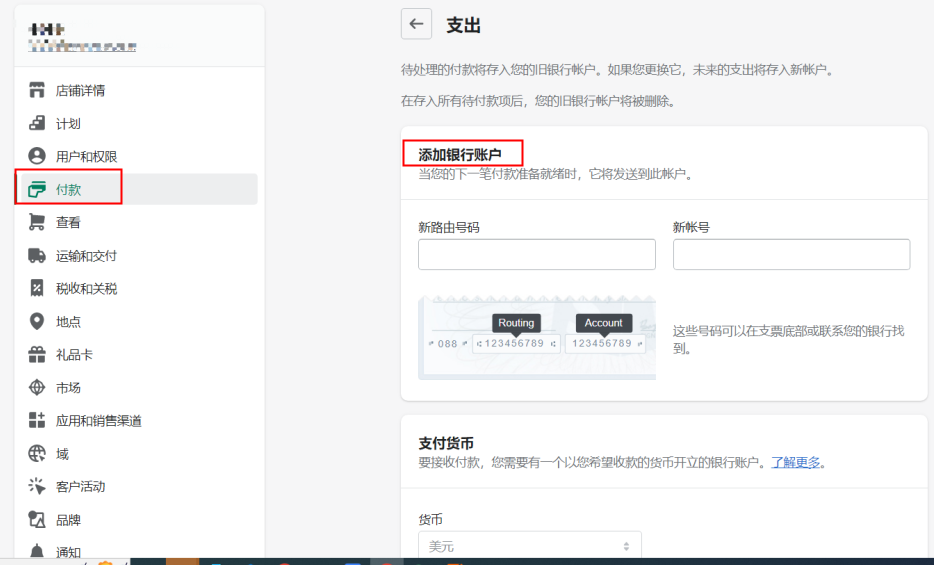Go to the 域 domains menu item
The height and width of the screenshot is (565, 939).
tap(62, 453)
